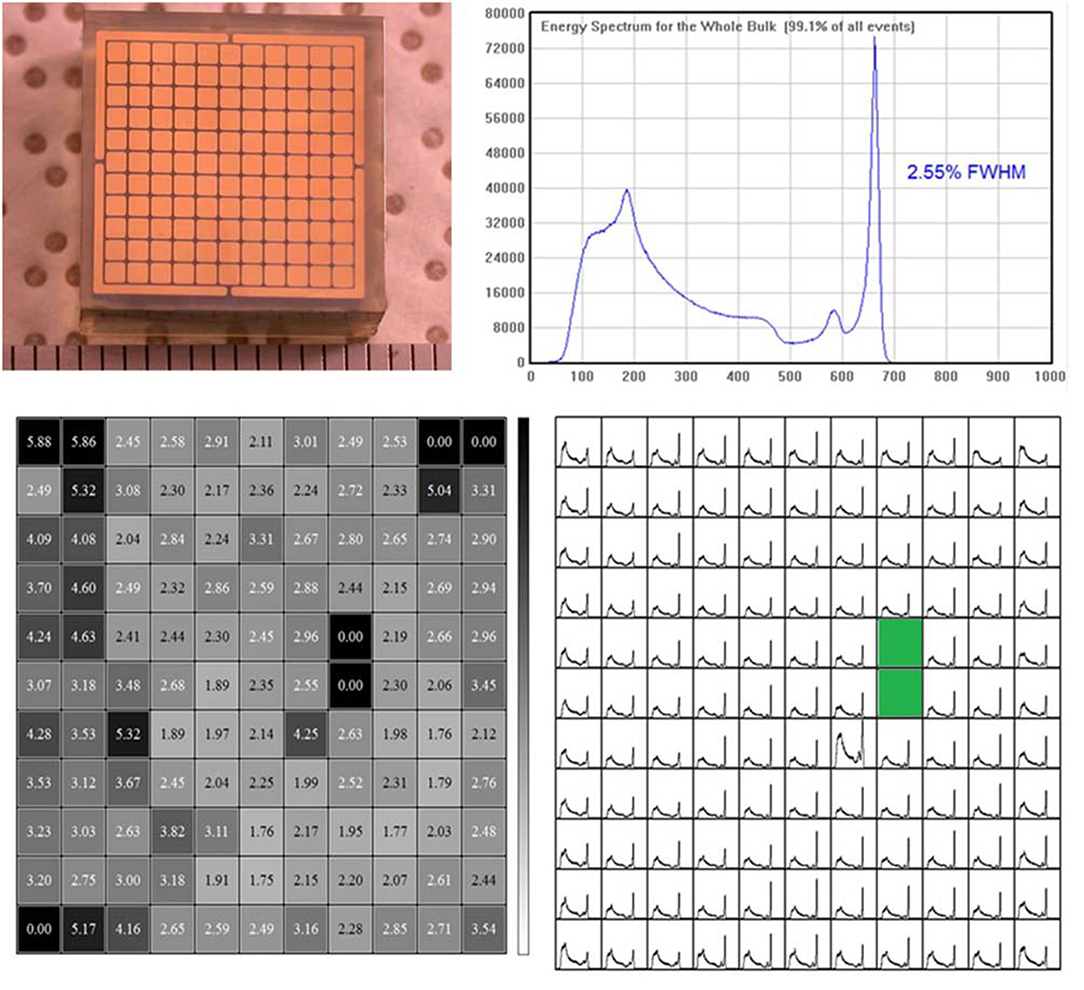Select the map cell showing 1.95
This screenshot has height=990, width=1084.
(351, 831)
